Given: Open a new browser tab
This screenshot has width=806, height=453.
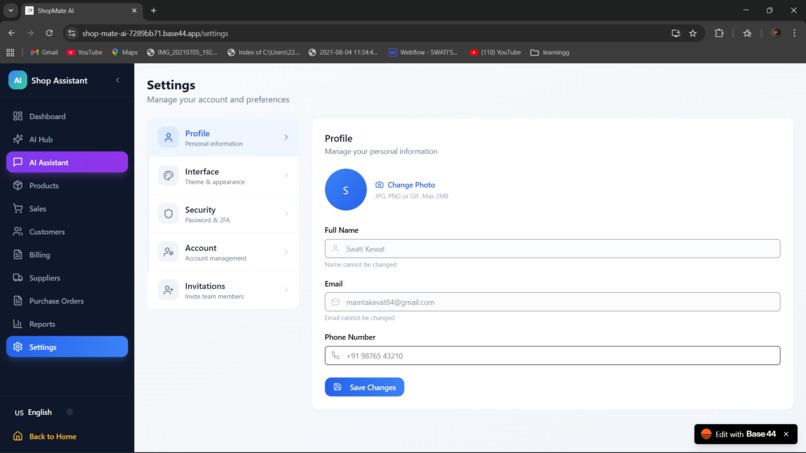Looking at the screenshot, I should click(x=153, y=10).
